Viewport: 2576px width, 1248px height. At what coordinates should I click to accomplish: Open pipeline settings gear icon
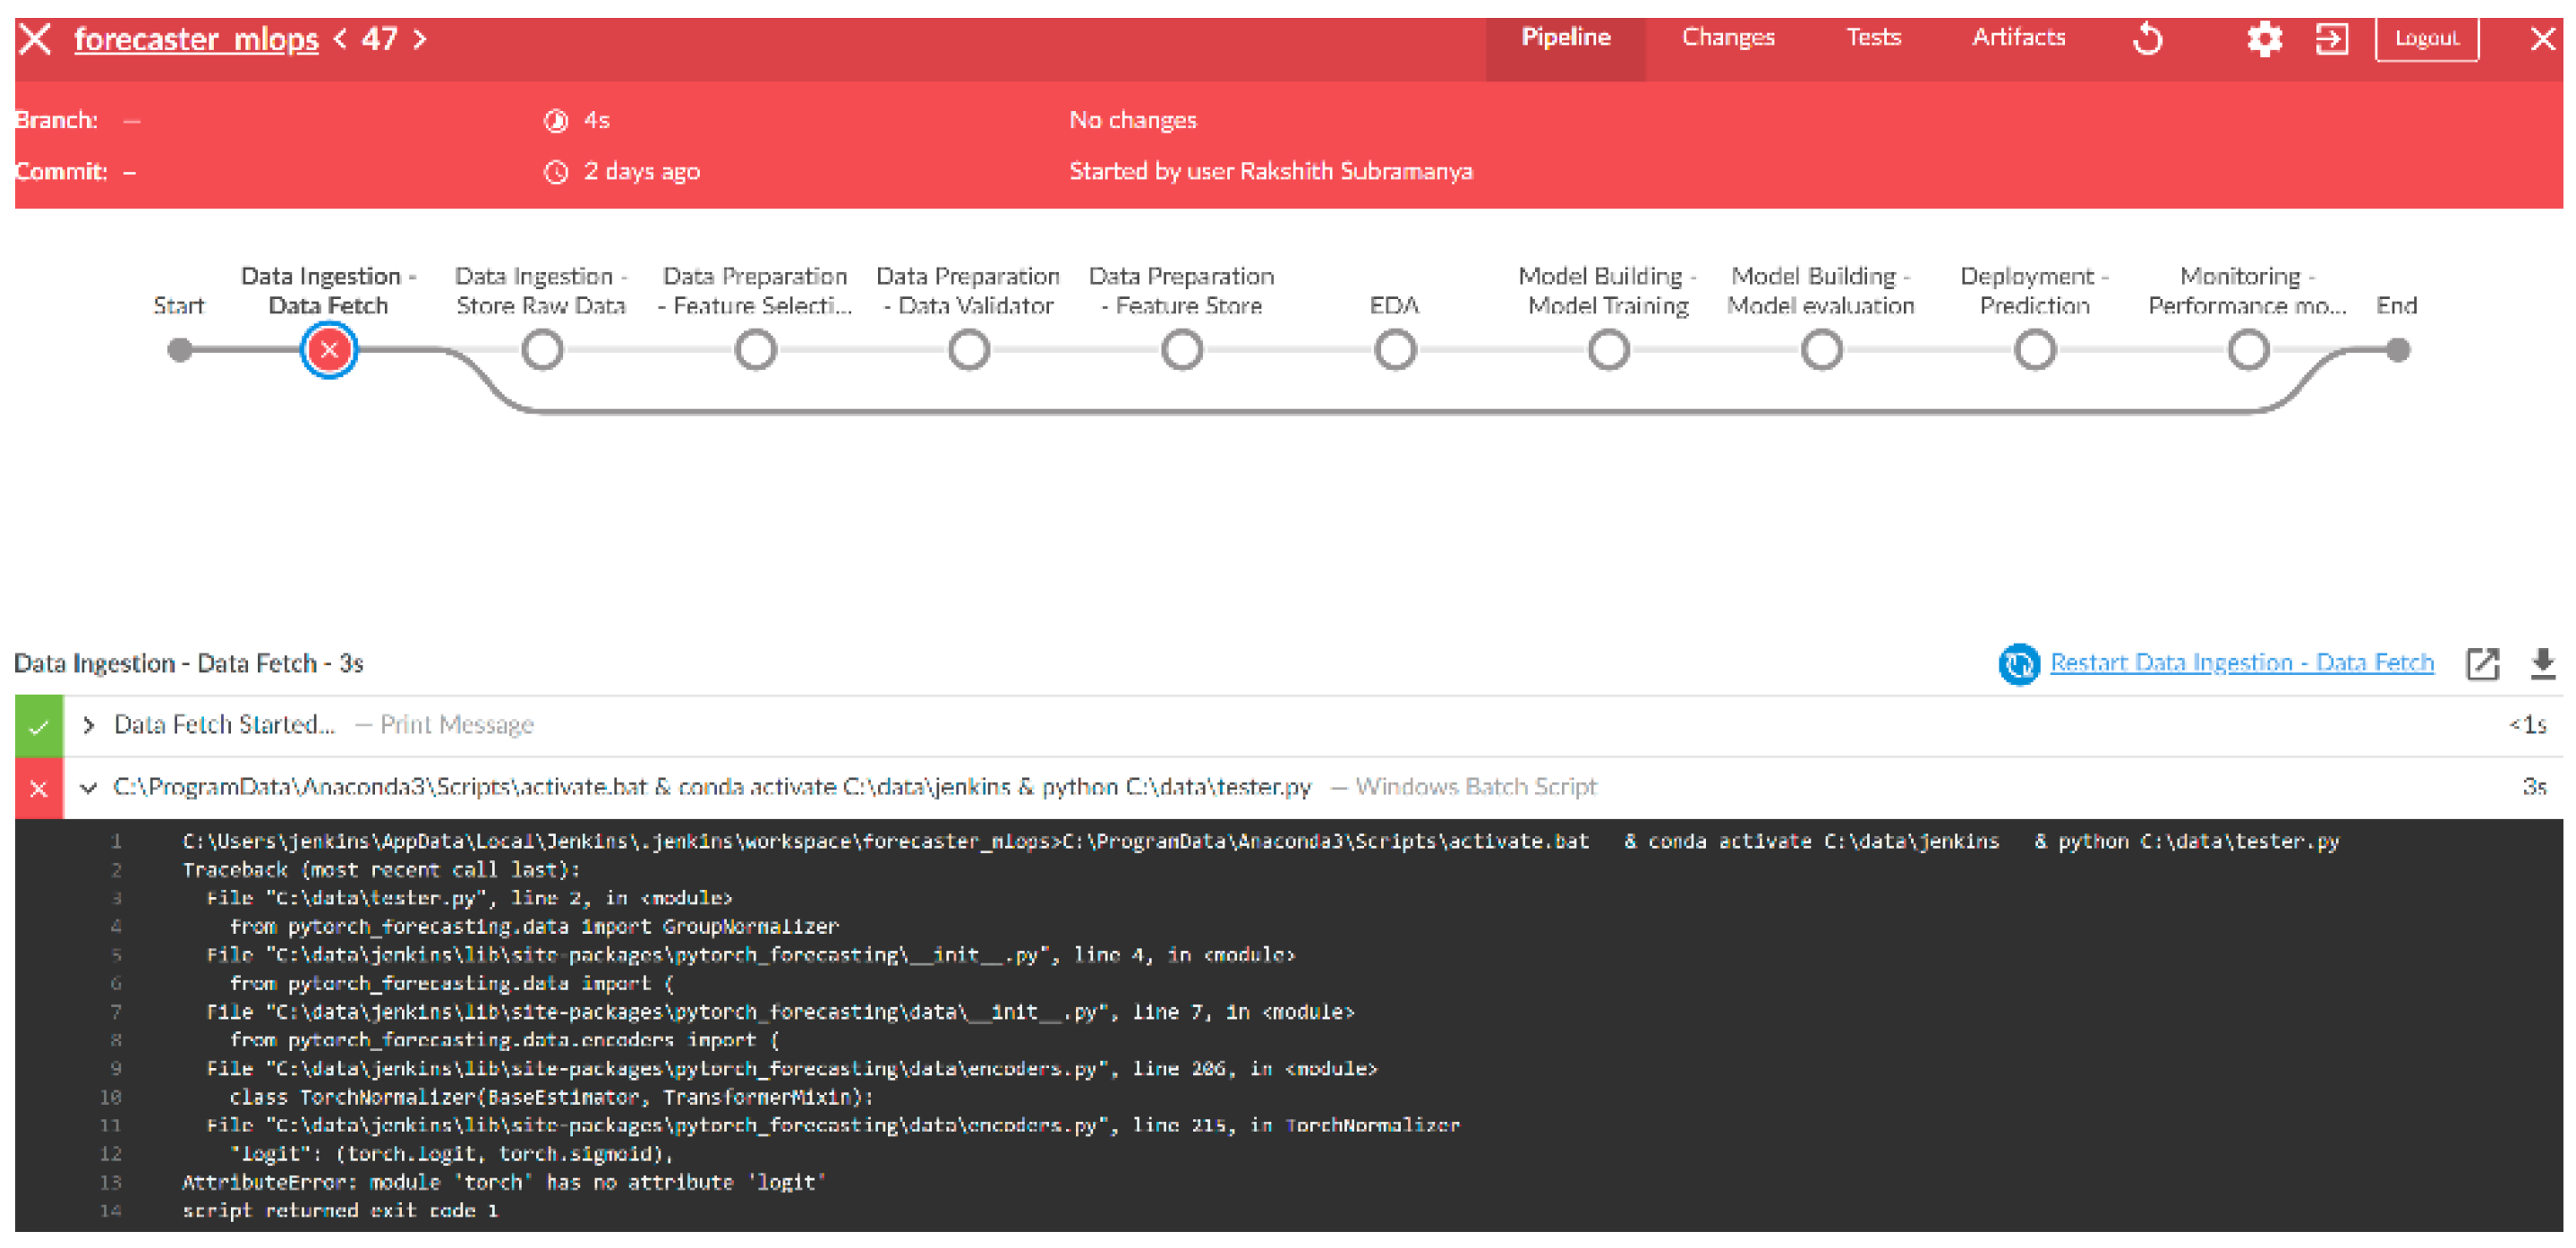tap(2264, 40)
